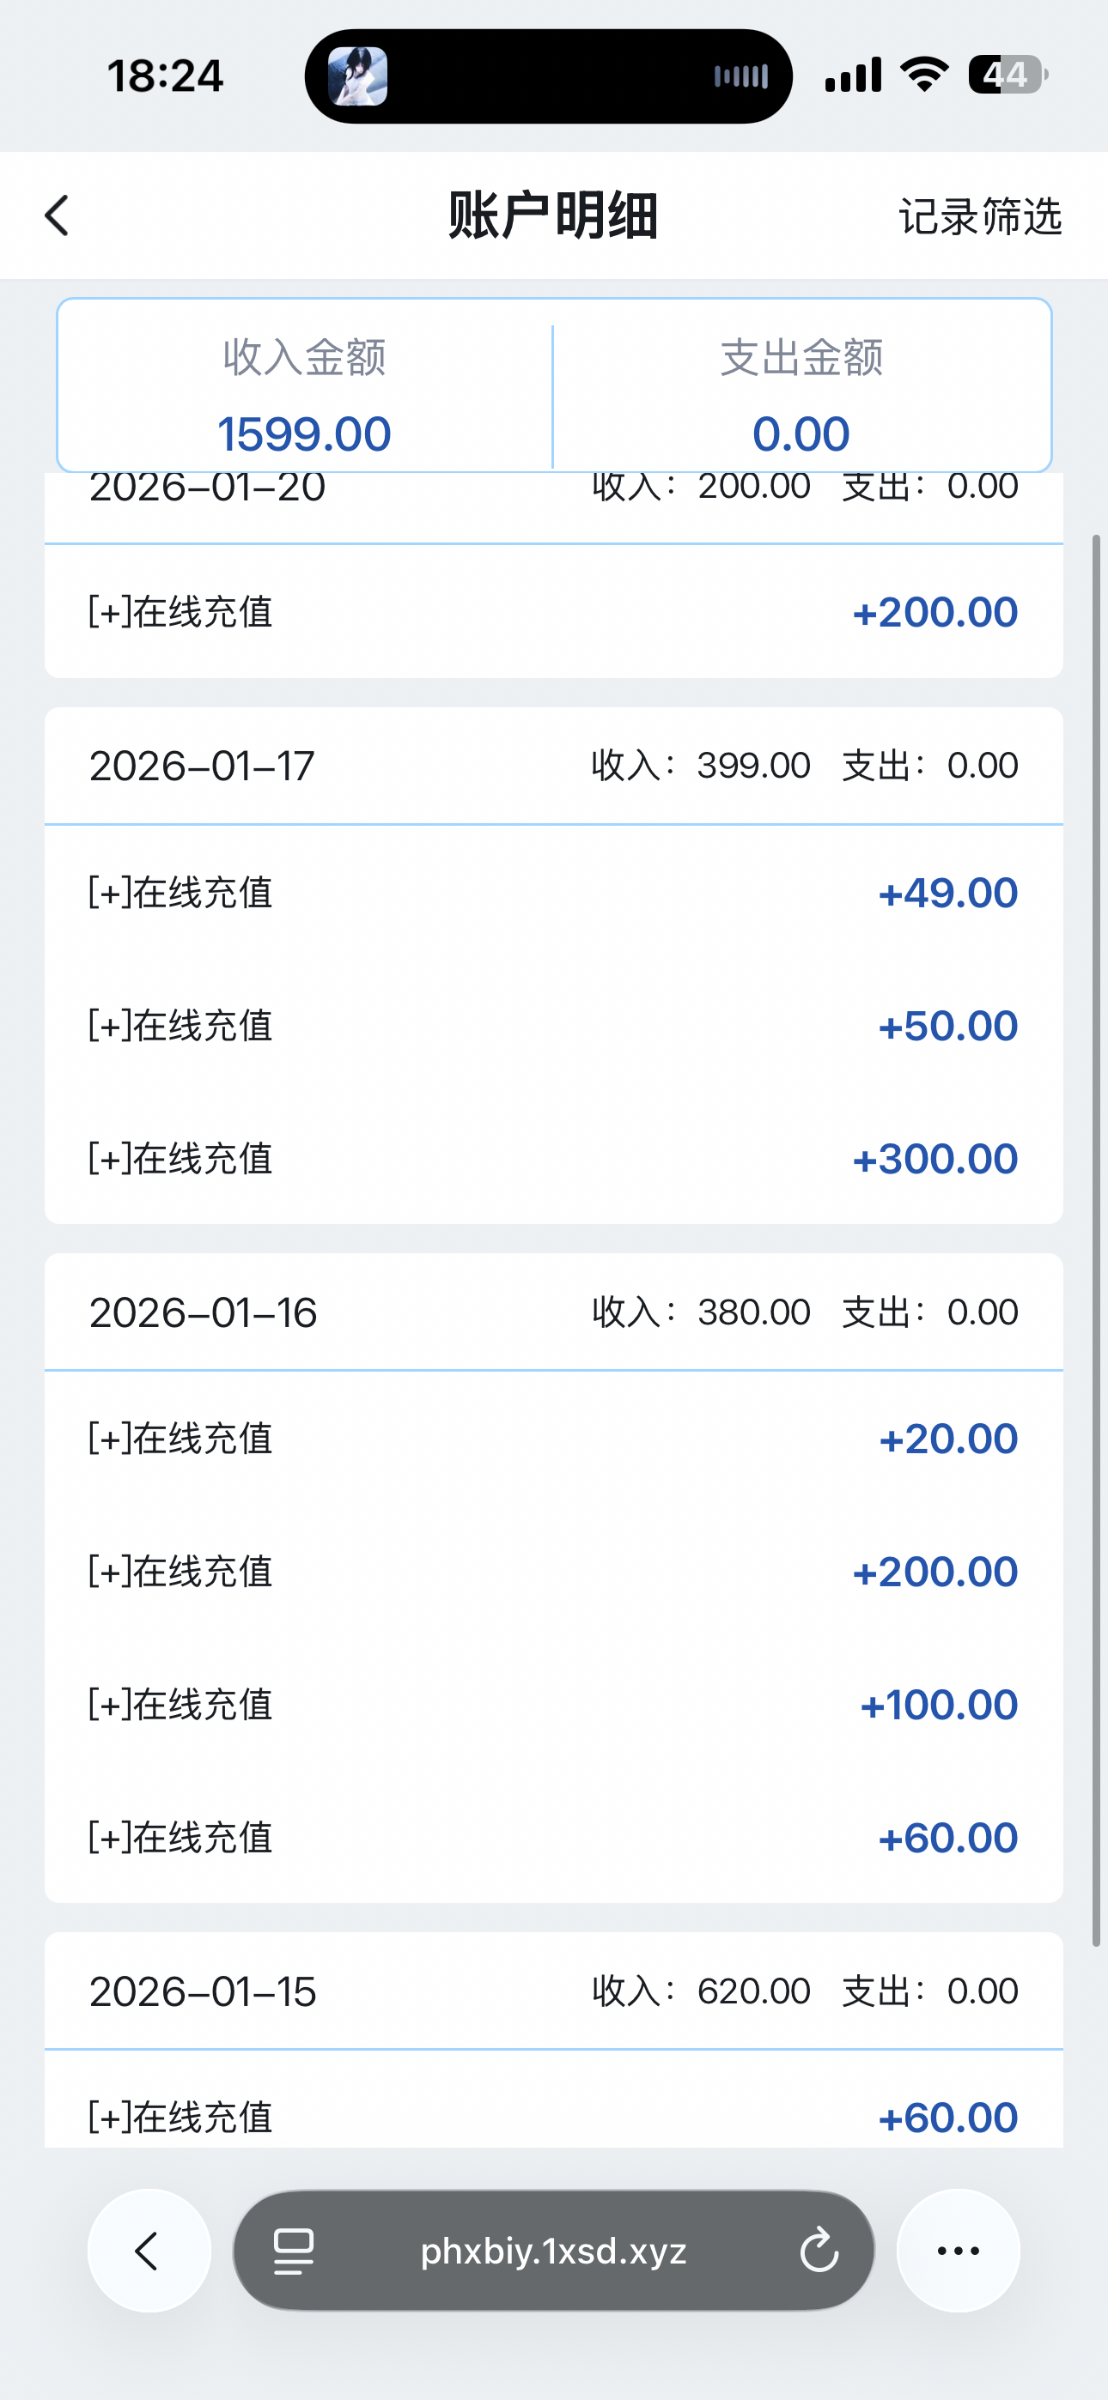Open the +300.00 在线充值 record
The width and height of the screenshot is (1108, 2400).
553,1158
